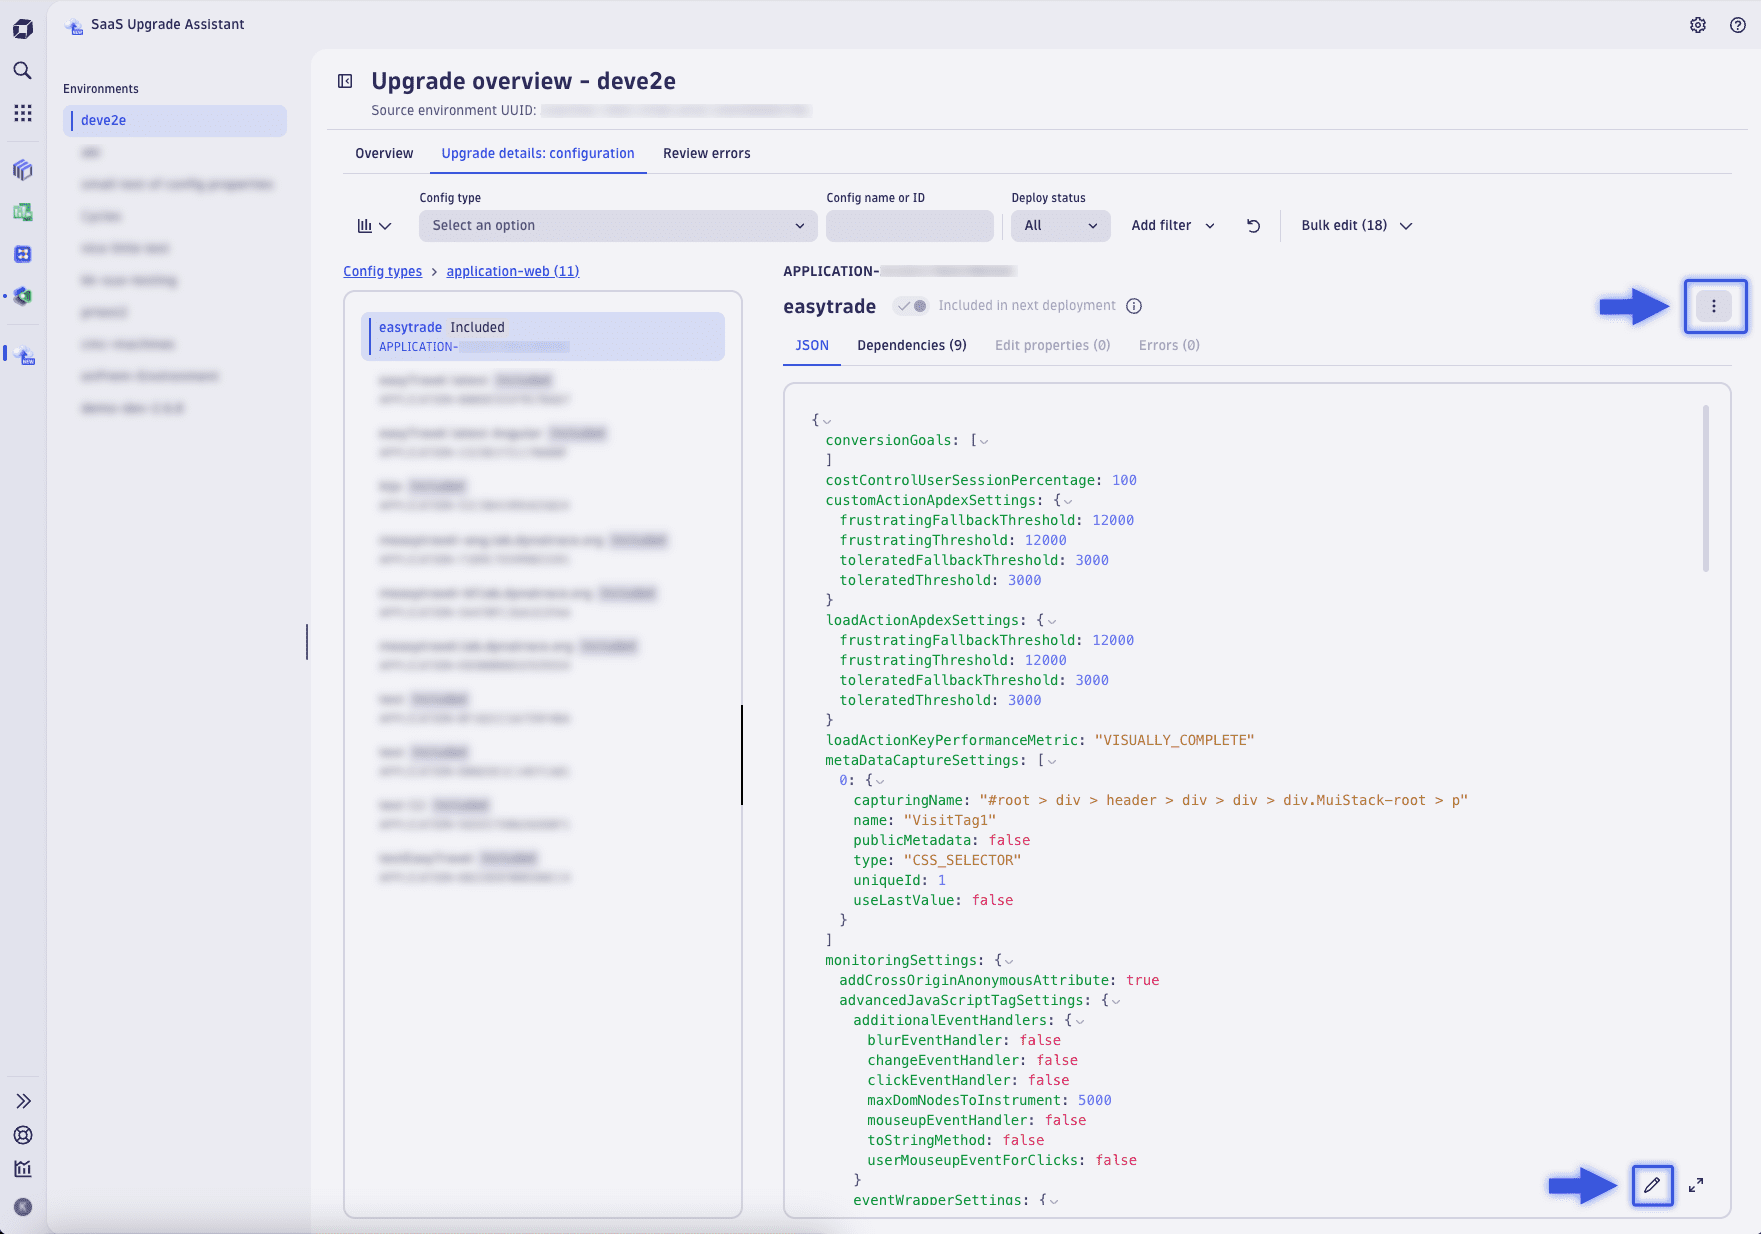
Task: Switch to the Review errors tab
Action: pos(706,153)
